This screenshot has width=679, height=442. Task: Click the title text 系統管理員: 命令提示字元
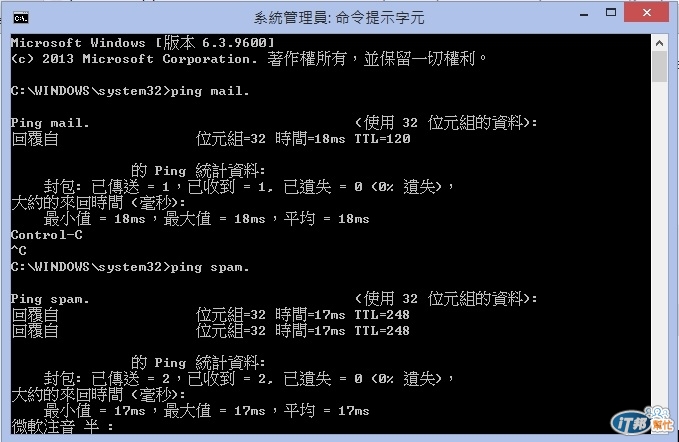339,18
